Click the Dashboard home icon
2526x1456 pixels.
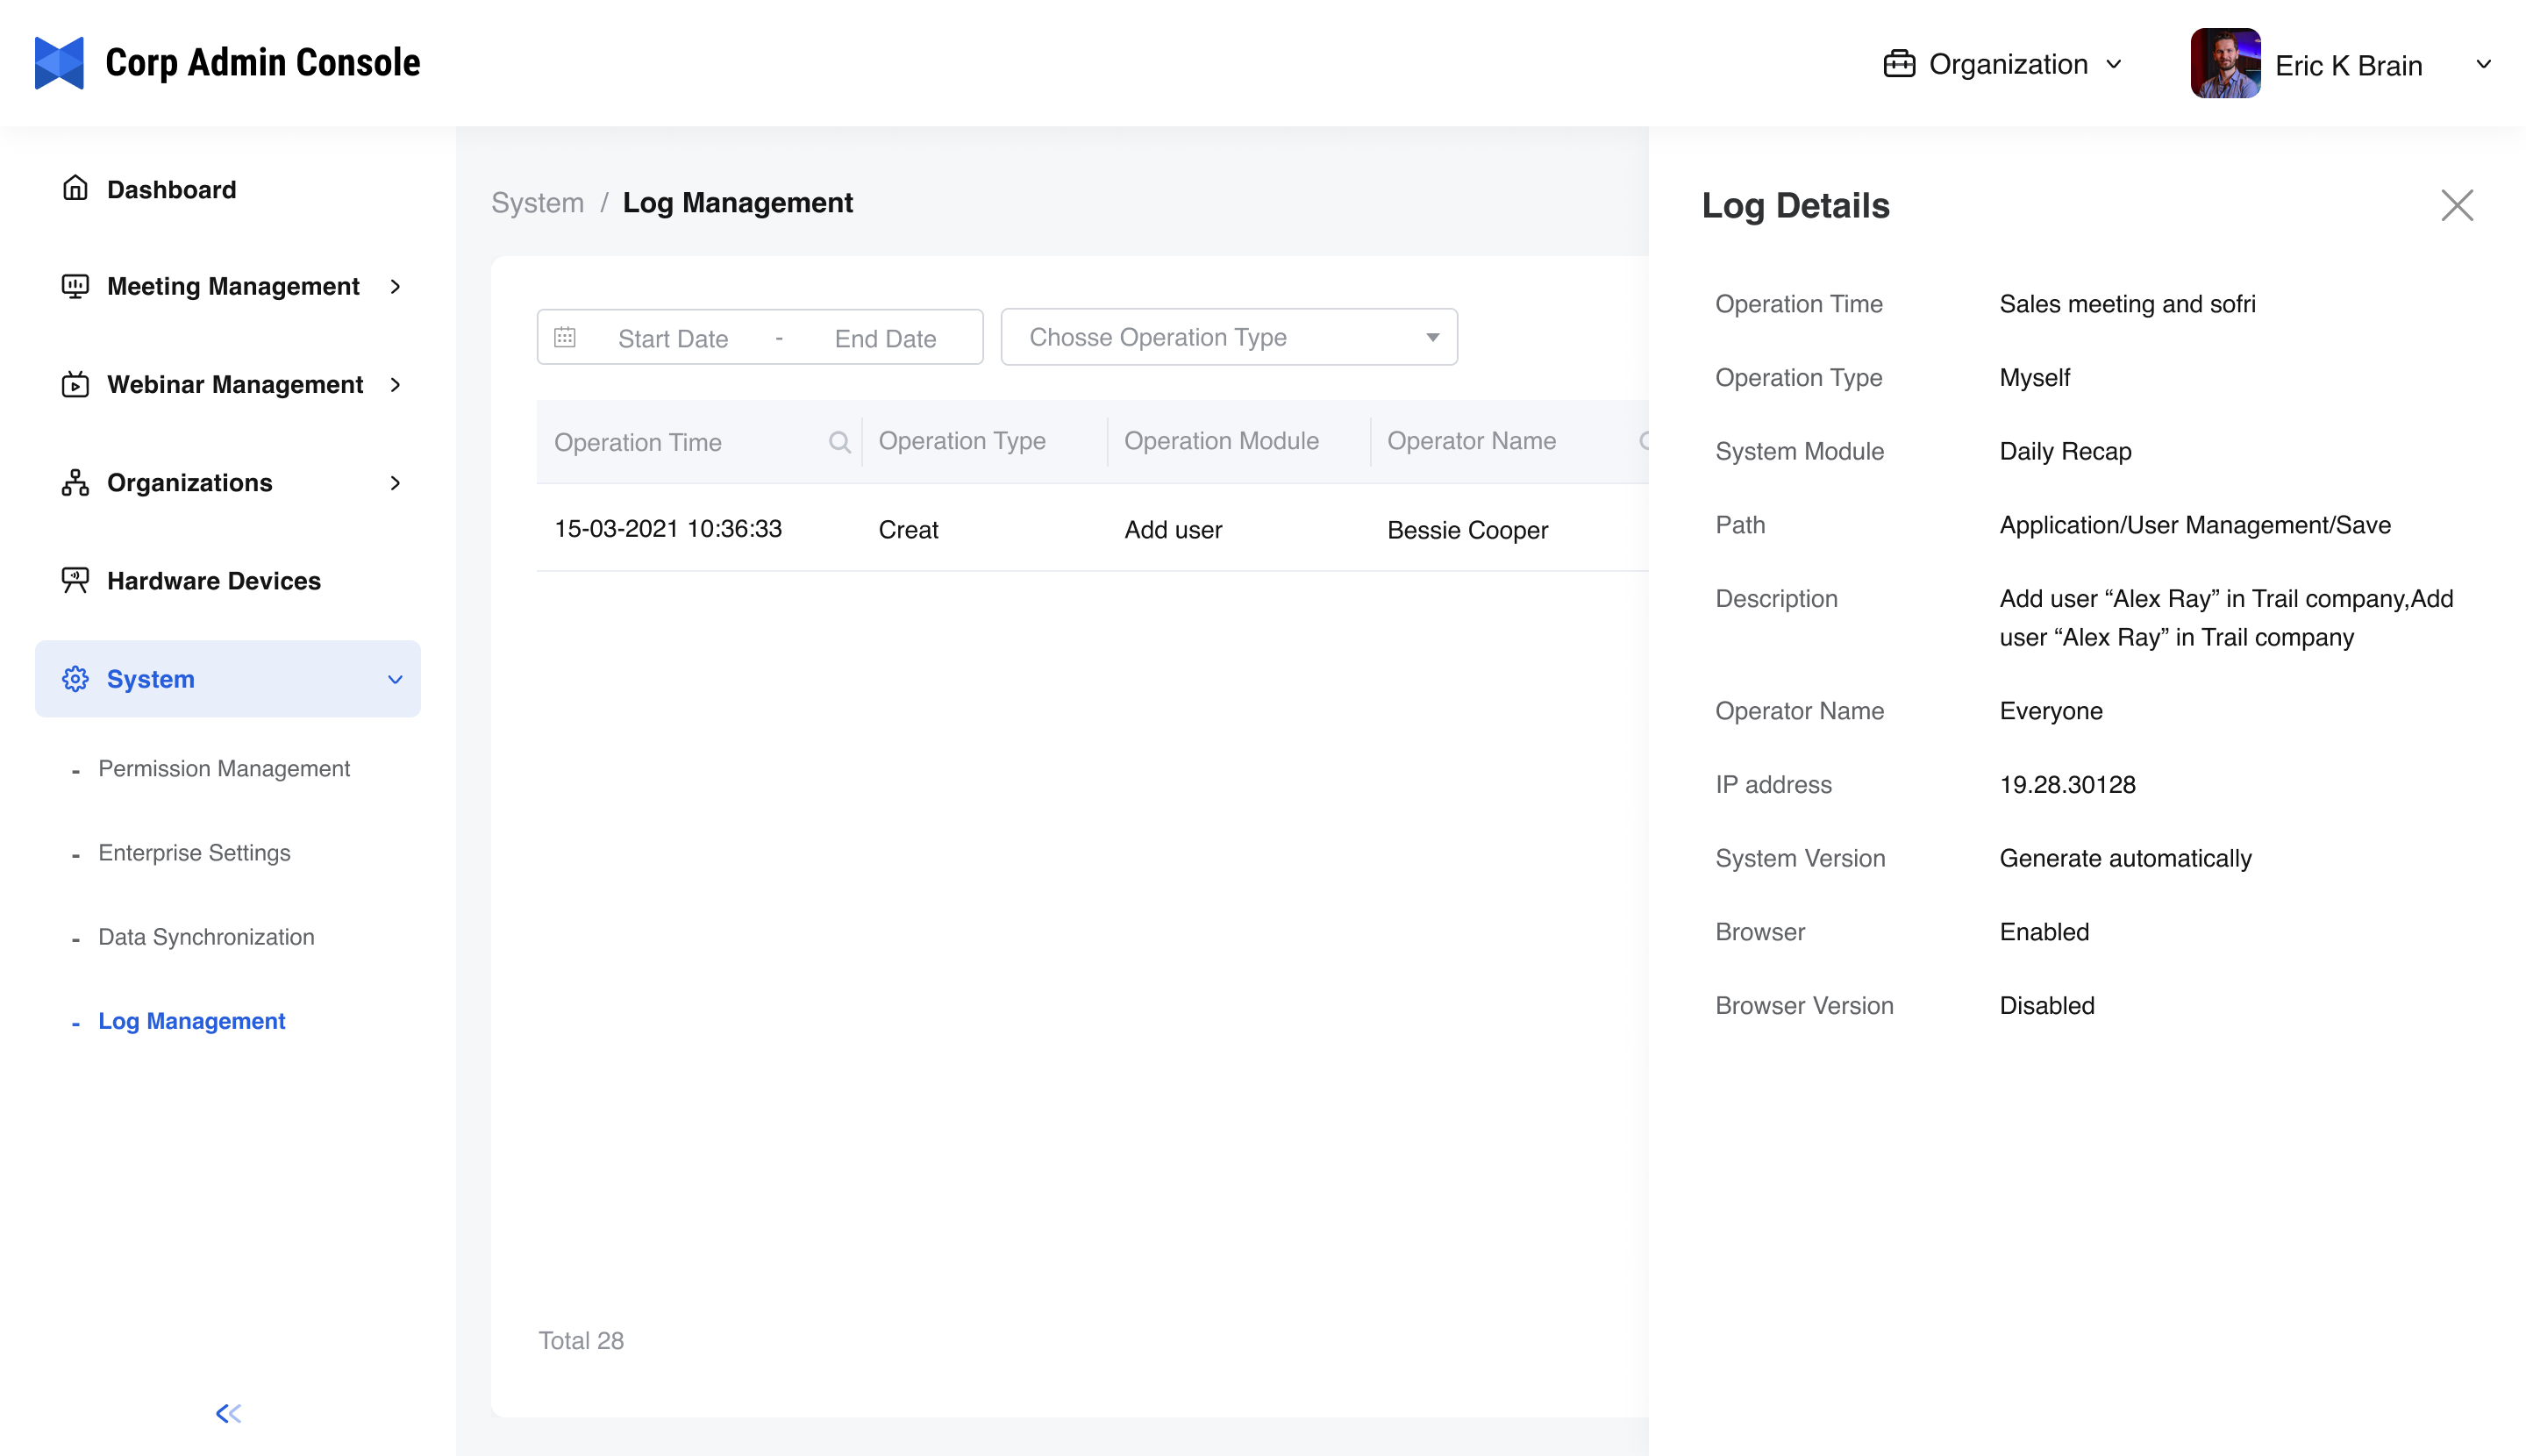pos(75,189)
